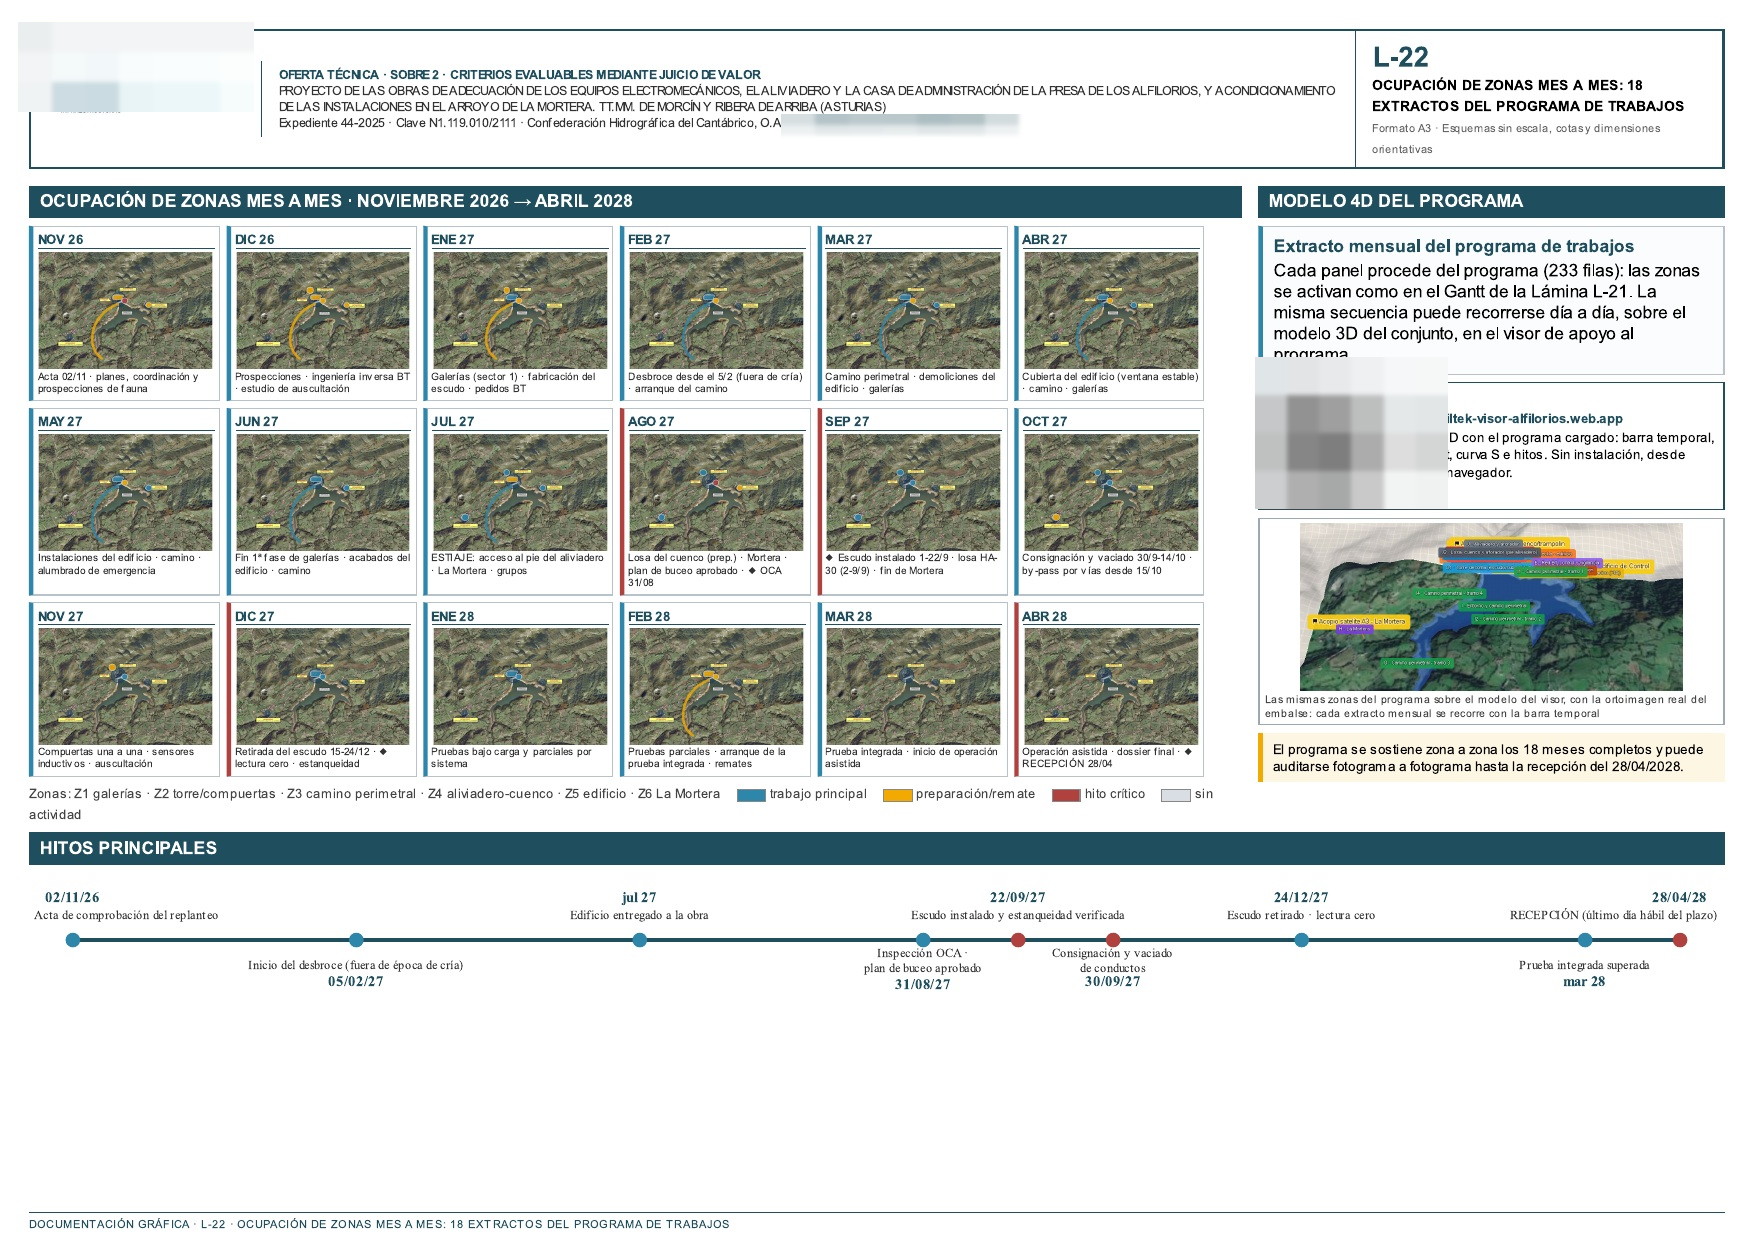Click the ABR 27 map image

click(x=1110, y=310)
